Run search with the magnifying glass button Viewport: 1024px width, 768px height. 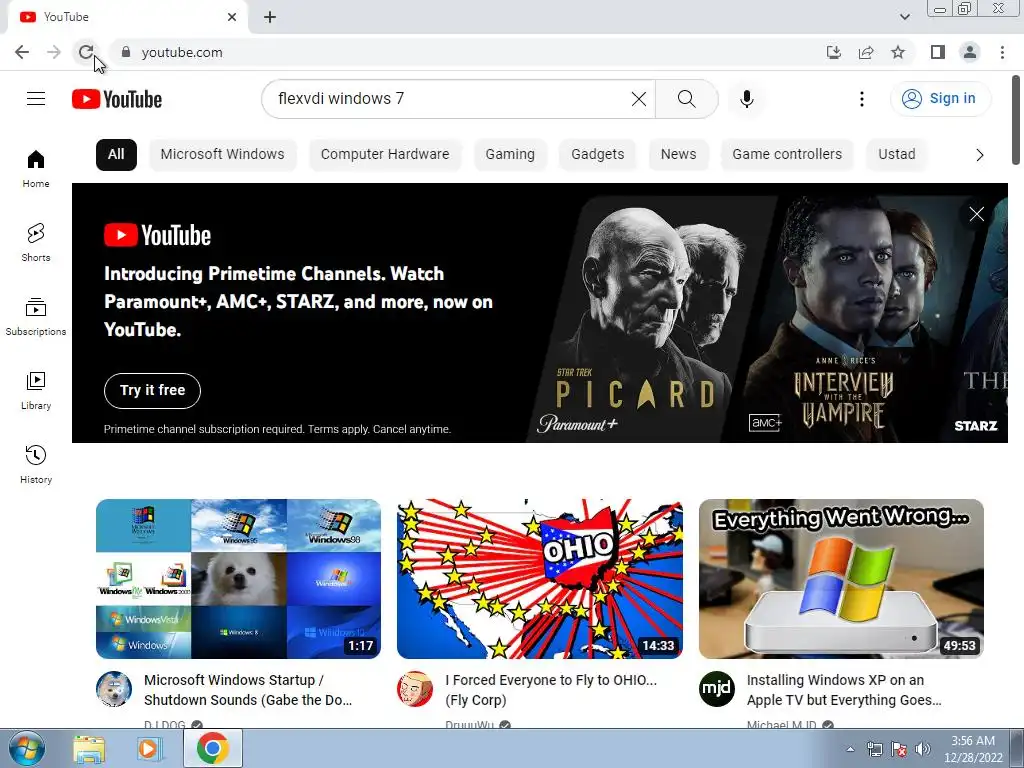(686, 99)
